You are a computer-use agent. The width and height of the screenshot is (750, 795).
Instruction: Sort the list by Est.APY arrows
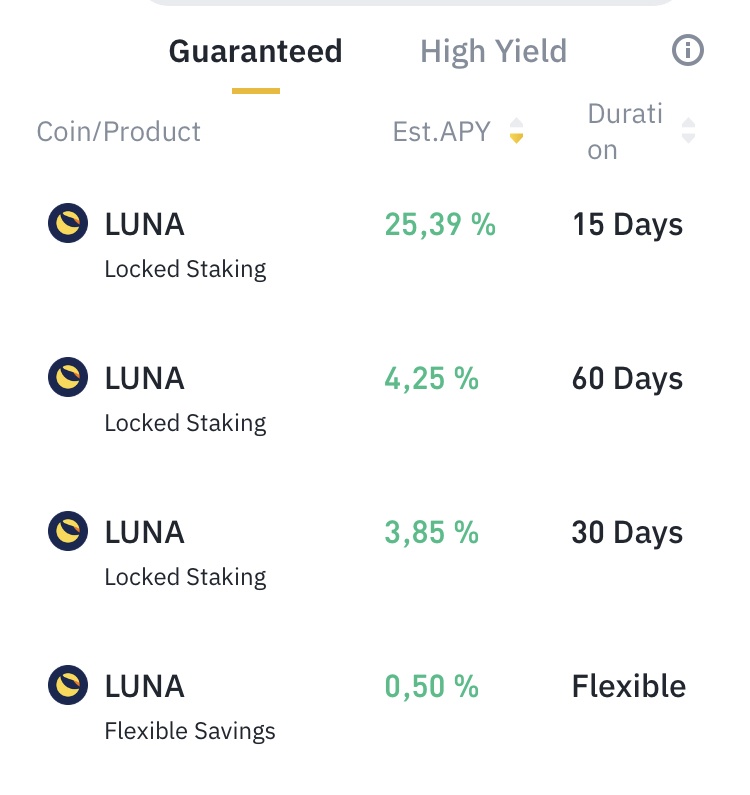pos(516,131)
